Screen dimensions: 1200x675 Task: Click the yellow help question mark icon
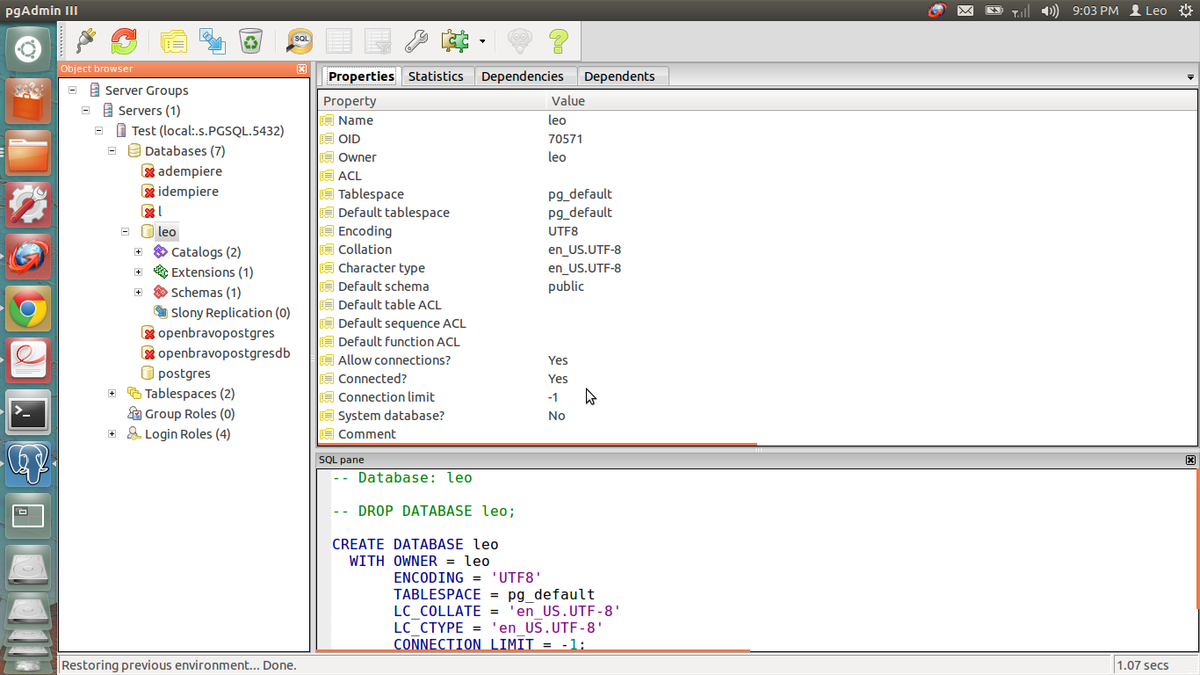(x=558, y=41)
